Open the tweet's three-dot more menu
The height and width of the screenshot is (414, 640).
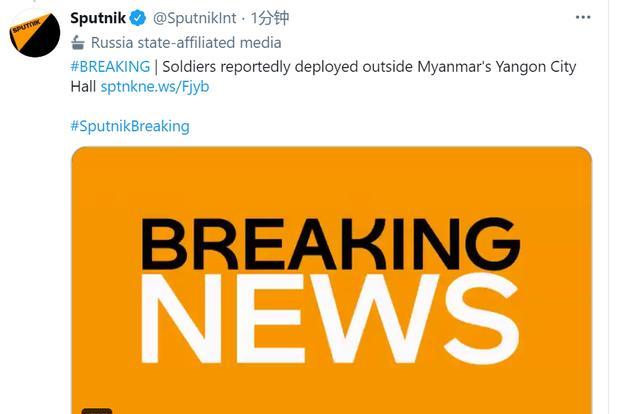coord(582,18)
